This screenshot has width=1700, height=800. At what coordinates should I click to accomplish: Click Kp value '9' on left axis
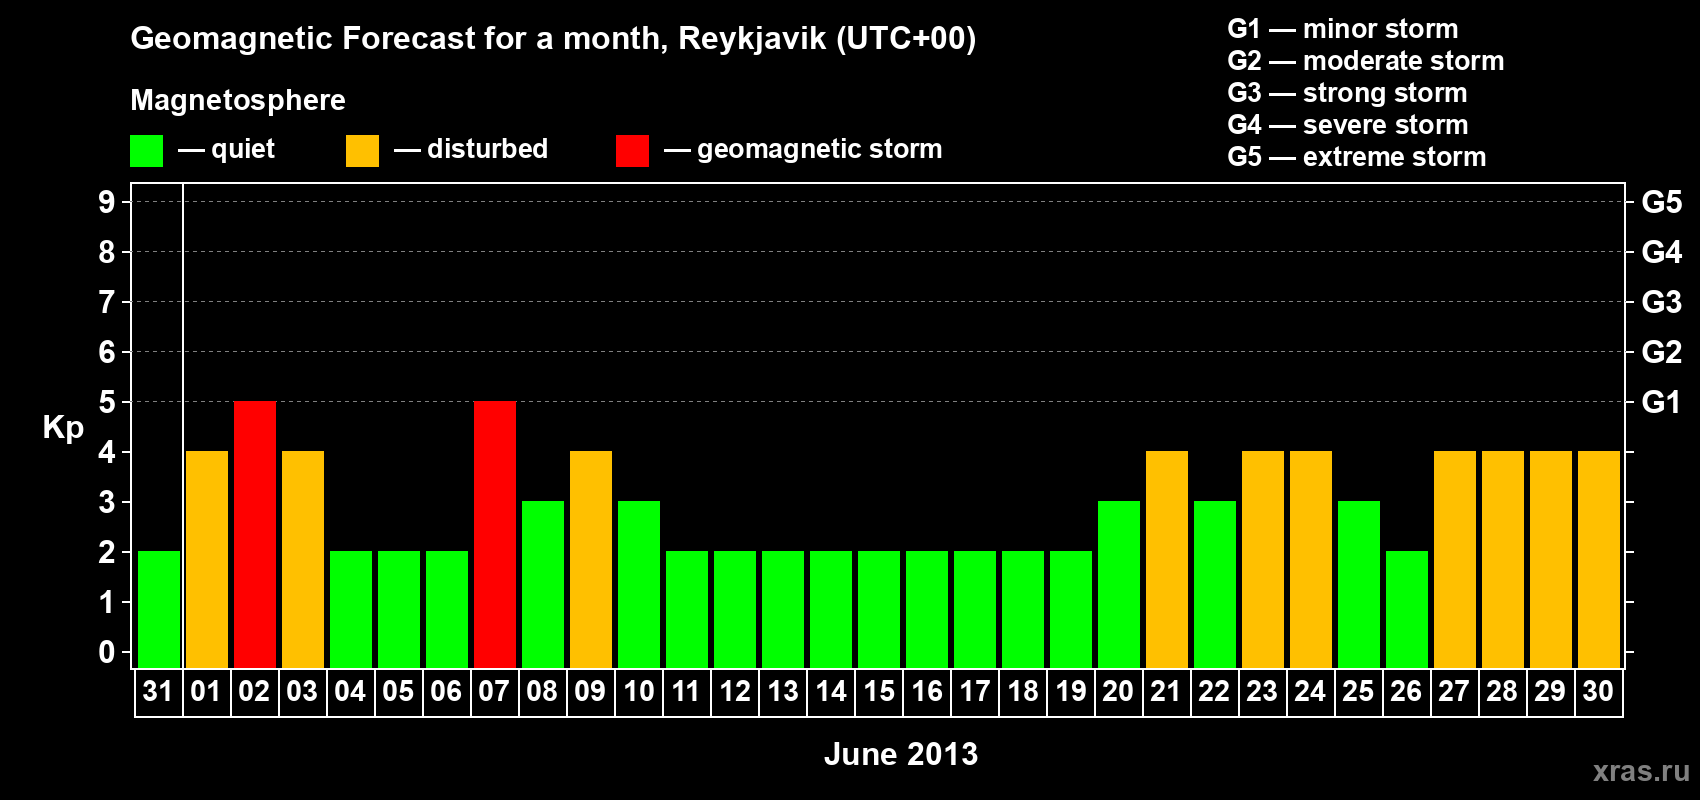point(107,202)
